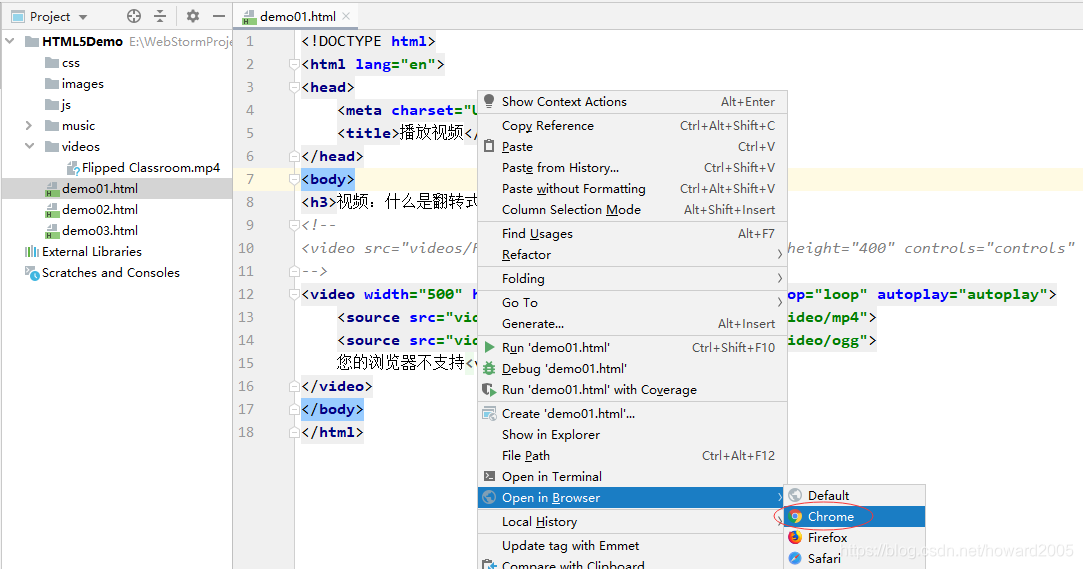Open in Firefox browser
Screen dimensions: 1083x569
point(855,537)
